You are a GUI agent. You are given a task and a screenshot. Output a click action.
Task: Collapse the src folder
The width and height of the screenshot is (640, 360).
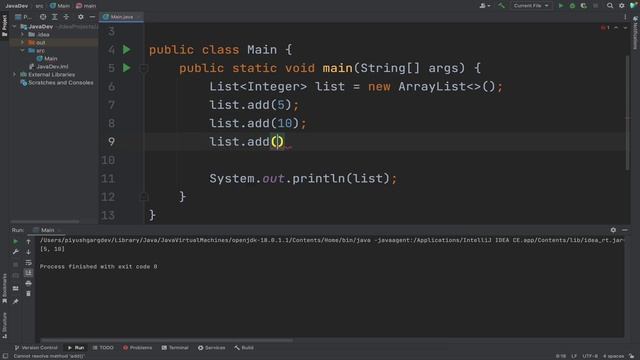tap(23, 51)
